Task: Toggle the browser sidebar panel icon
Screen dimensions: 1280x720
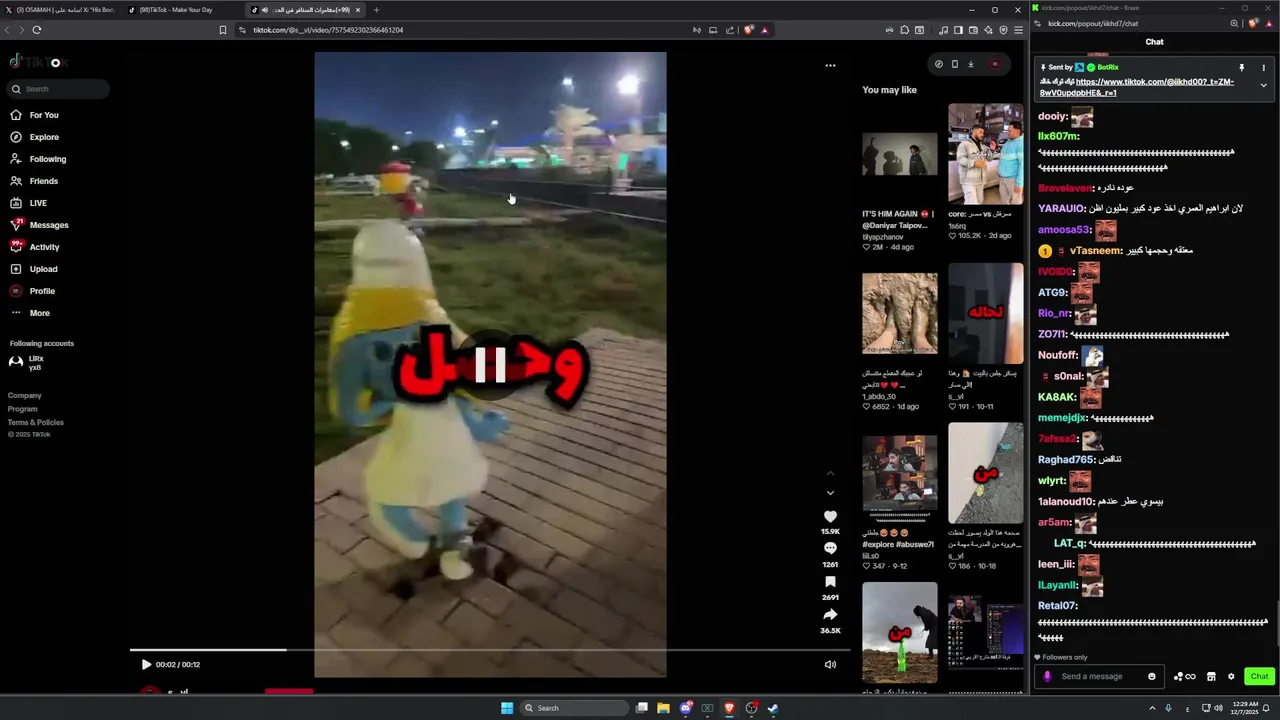Action: (x=957, y=30)
